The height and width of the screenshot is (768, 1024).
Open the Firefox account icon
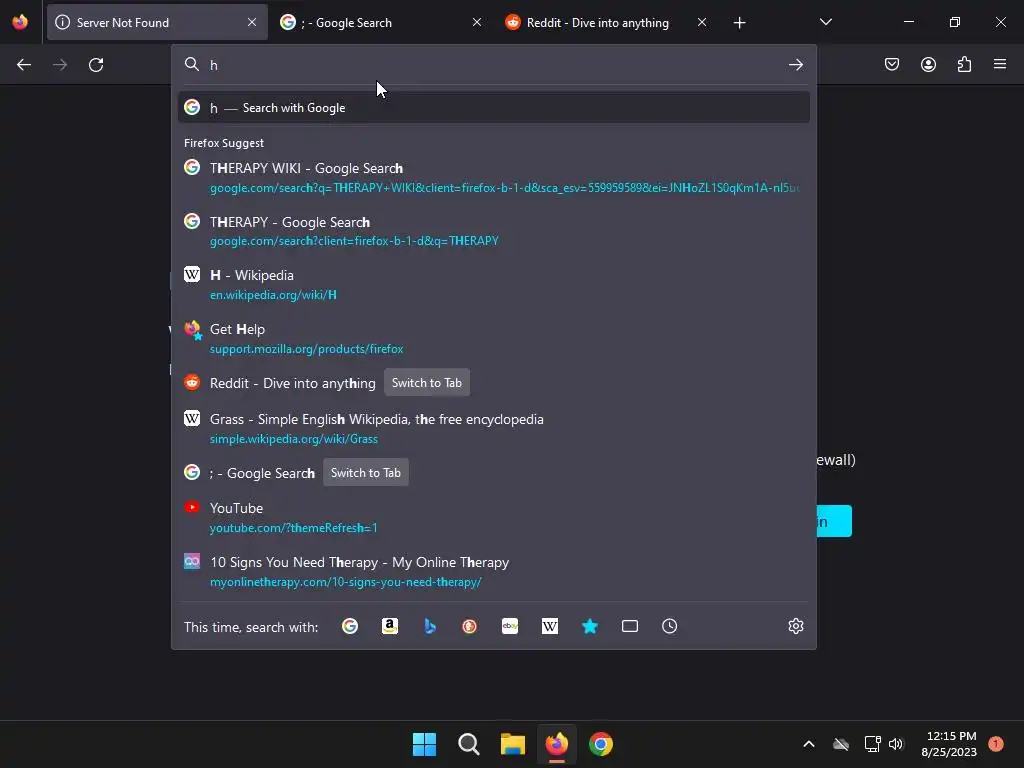[928, 64]
